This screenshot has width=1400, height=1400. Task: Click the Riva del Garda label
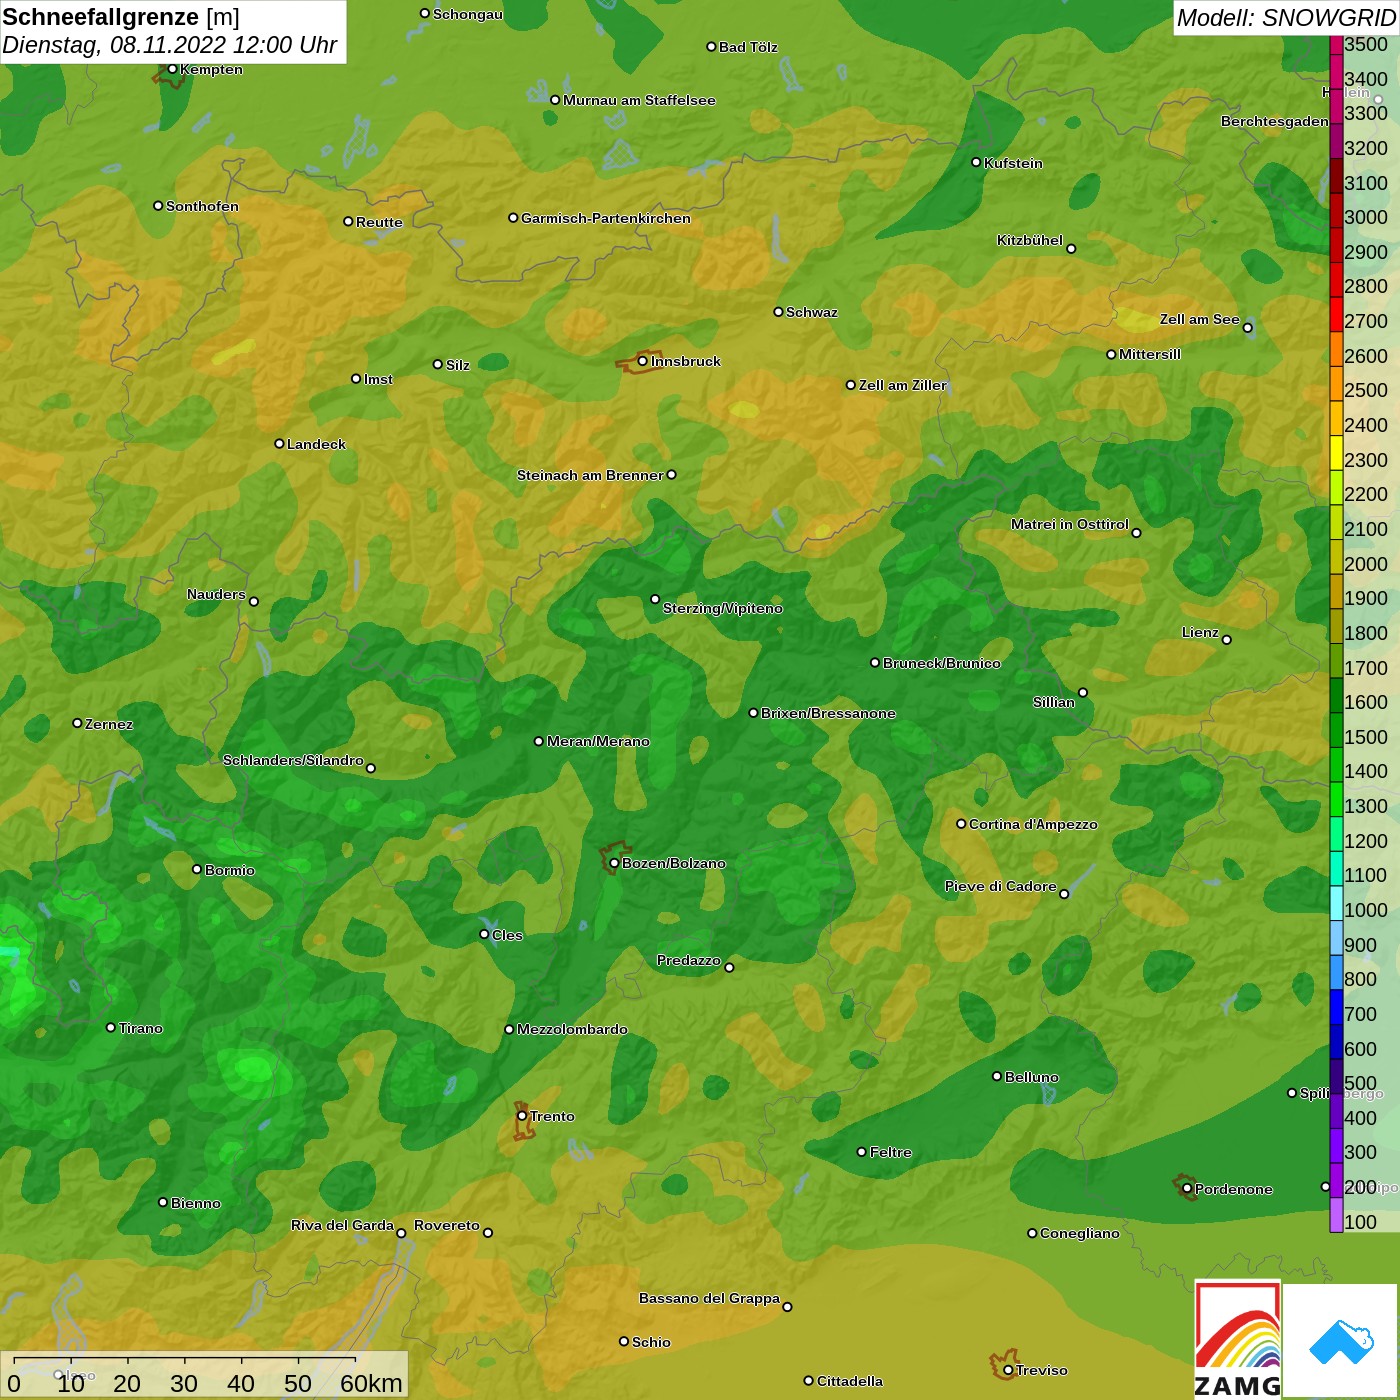point(342,1225)
